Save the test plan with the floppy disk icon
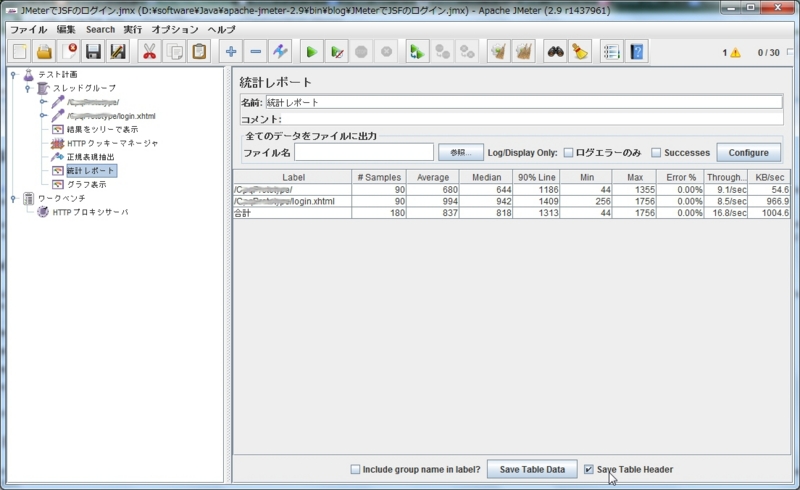 click(x=93, y=52)
